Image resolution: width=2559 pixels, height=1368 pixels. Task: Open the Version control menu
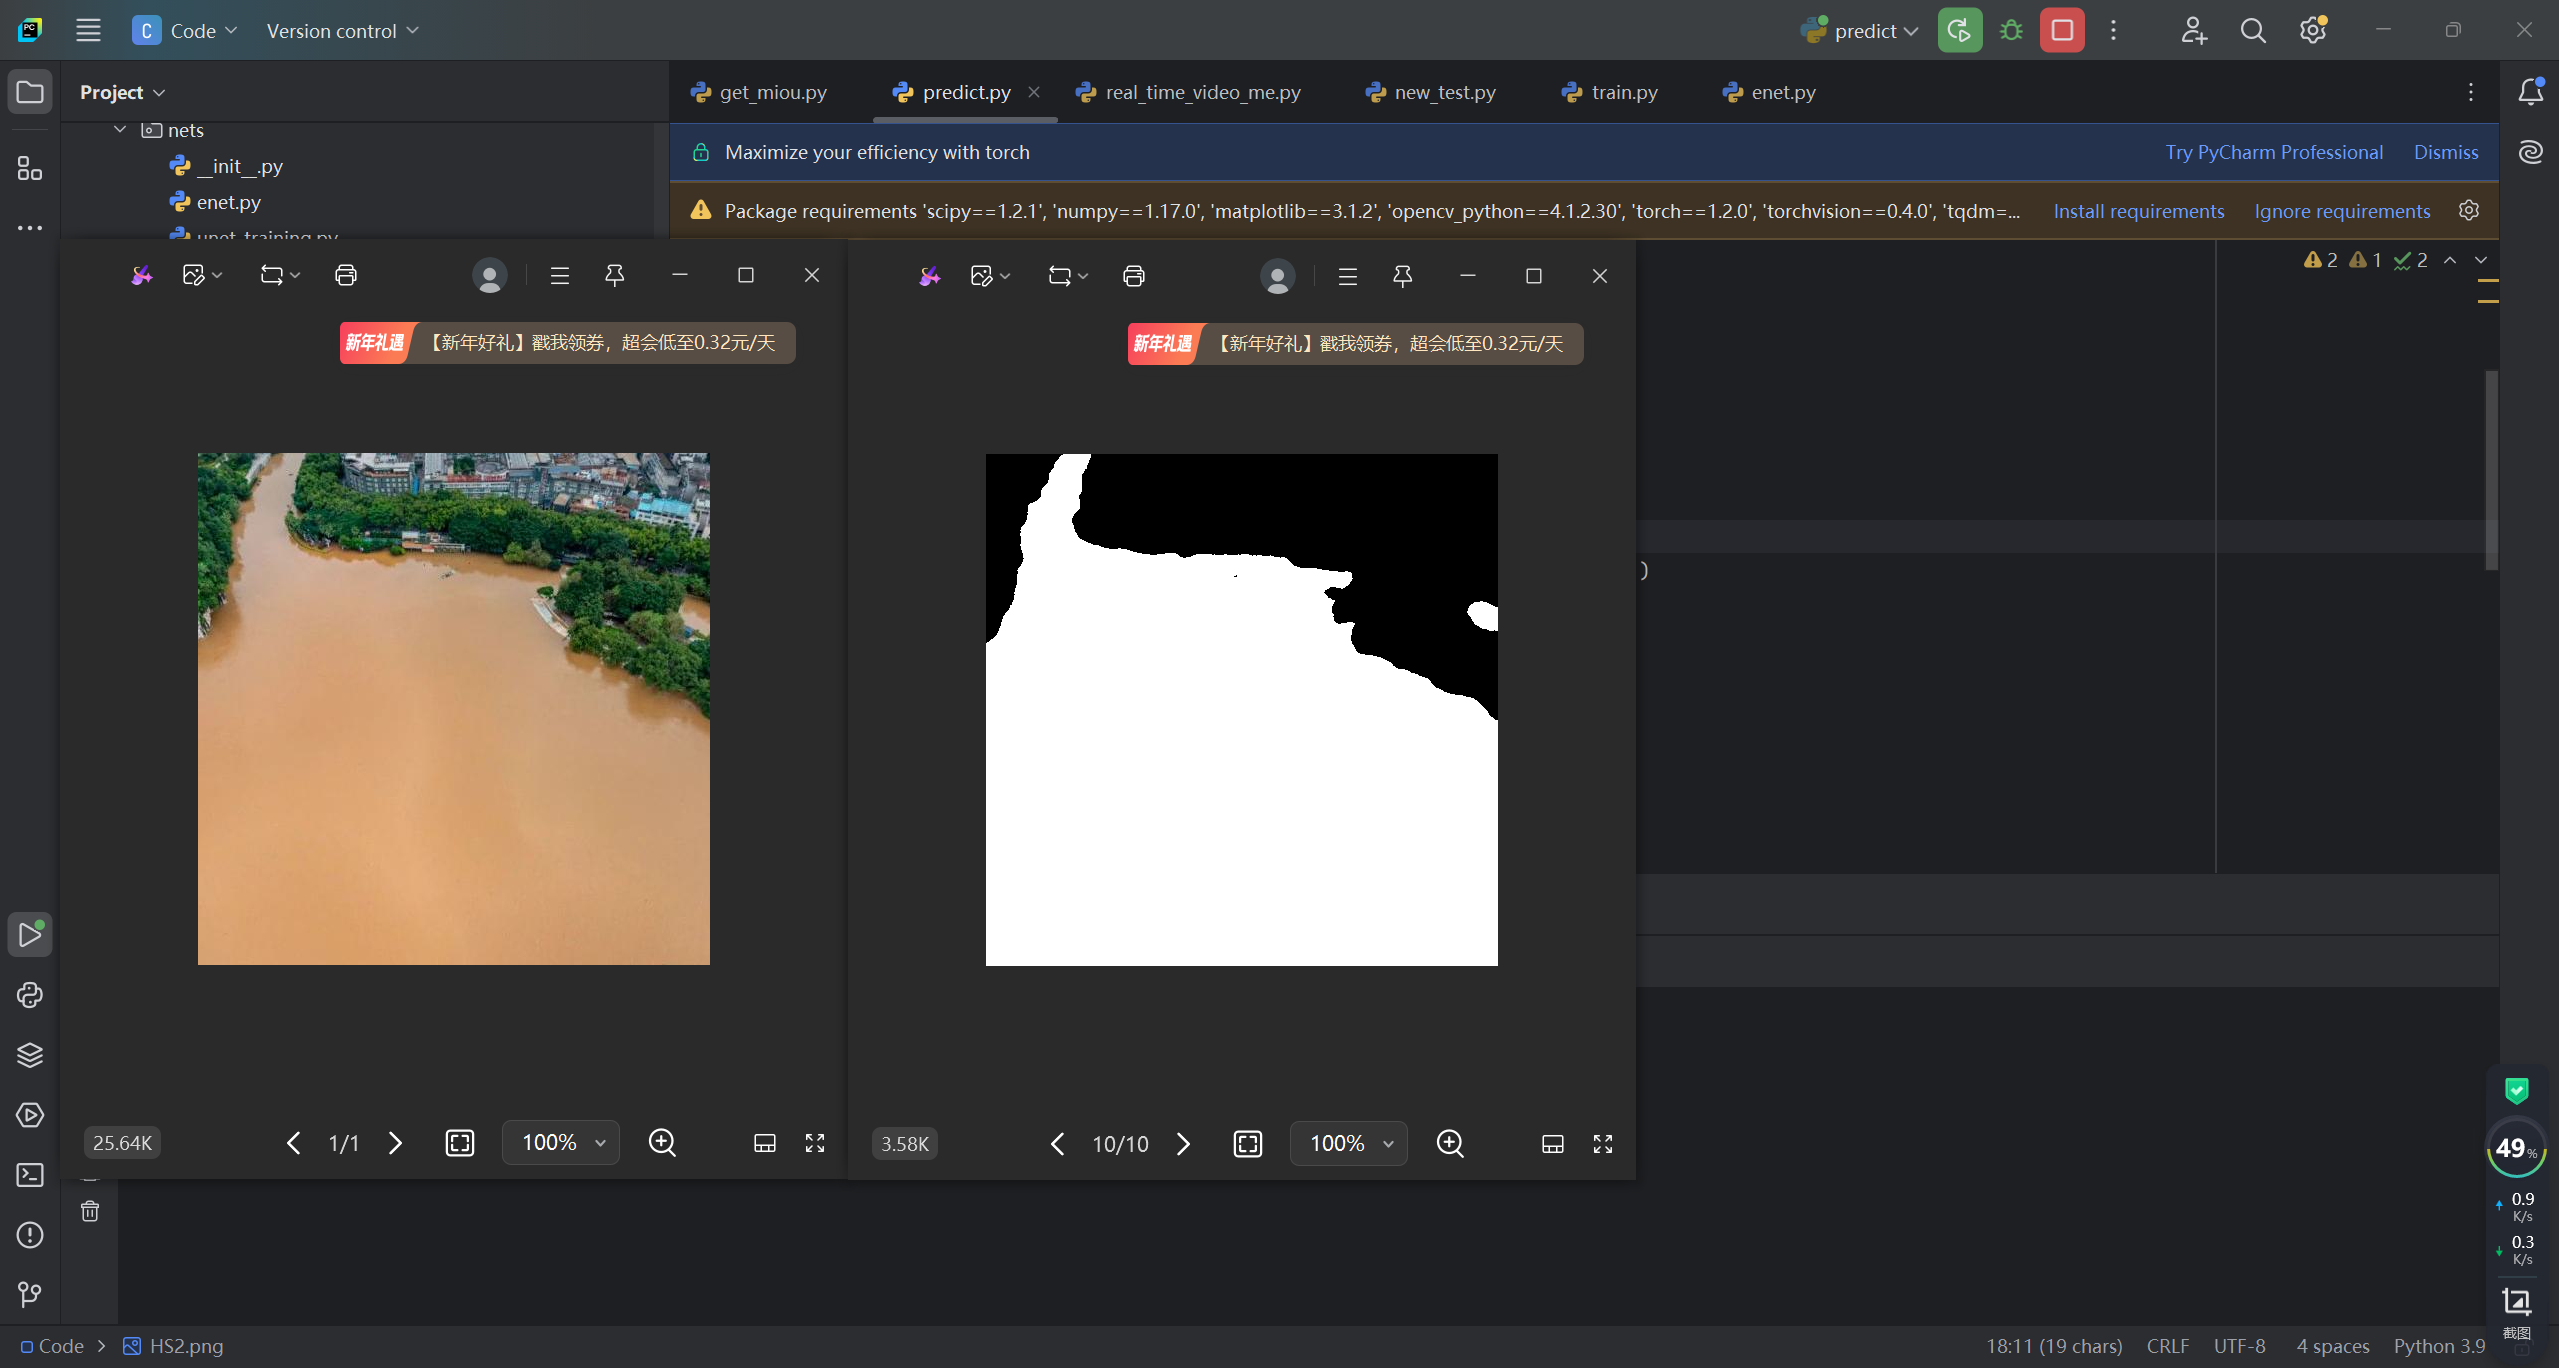[342, 31]
